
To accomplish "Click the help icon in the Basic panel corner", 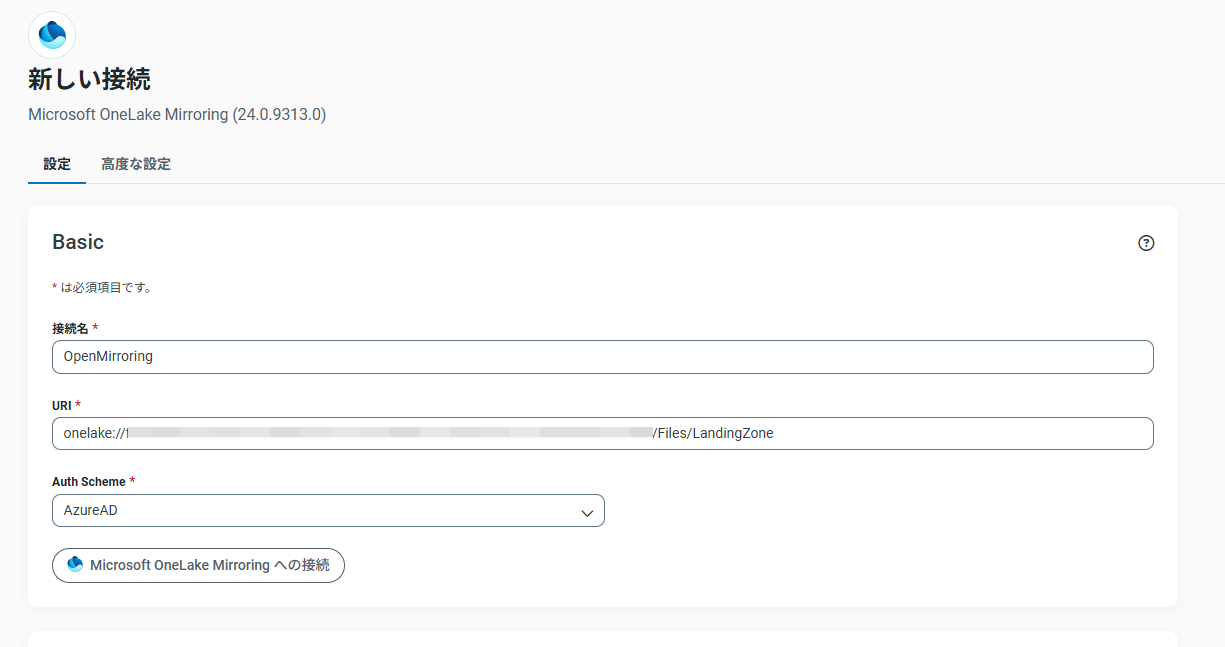I will (x=1146, y=242).
